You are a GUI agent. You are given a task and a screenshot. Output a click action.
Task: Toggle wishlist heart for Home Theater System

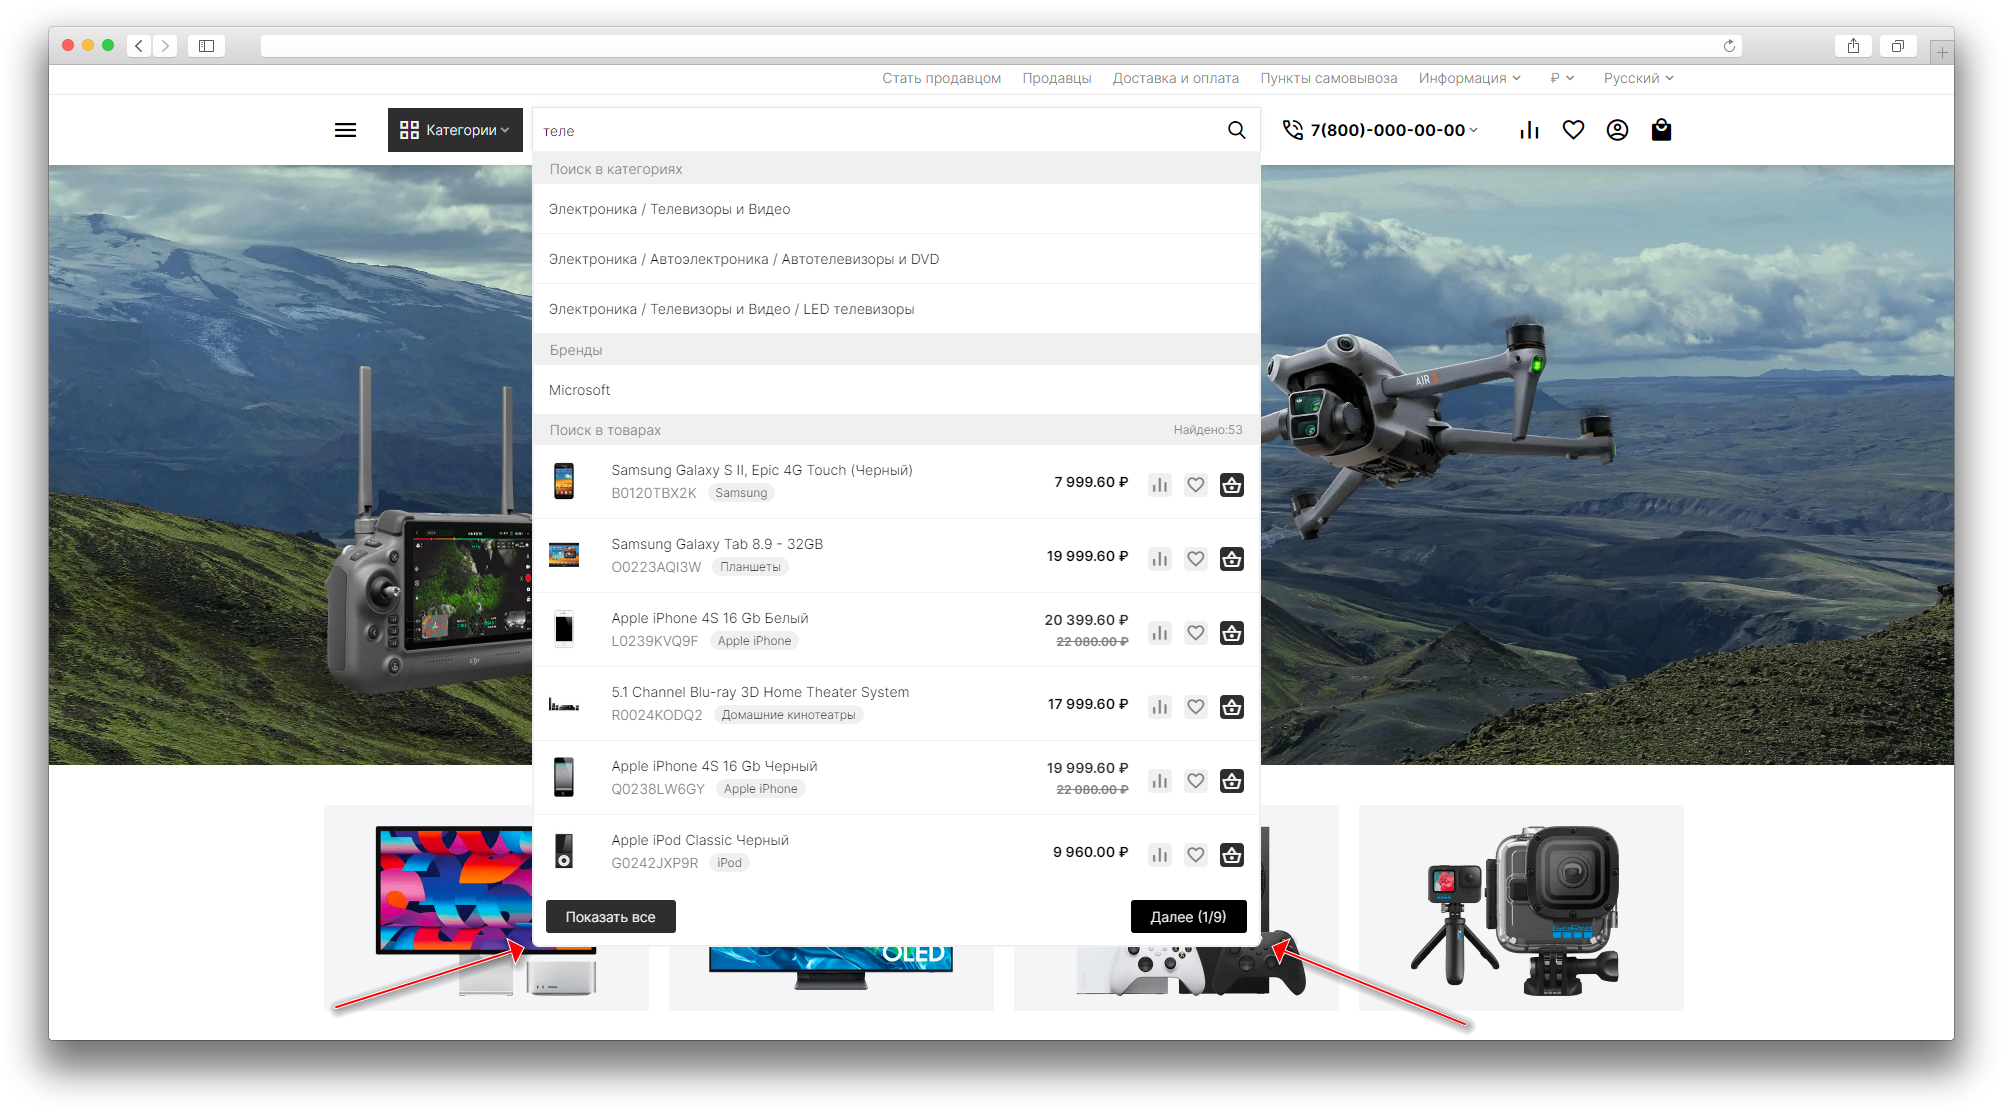(x=1195, y=707)
